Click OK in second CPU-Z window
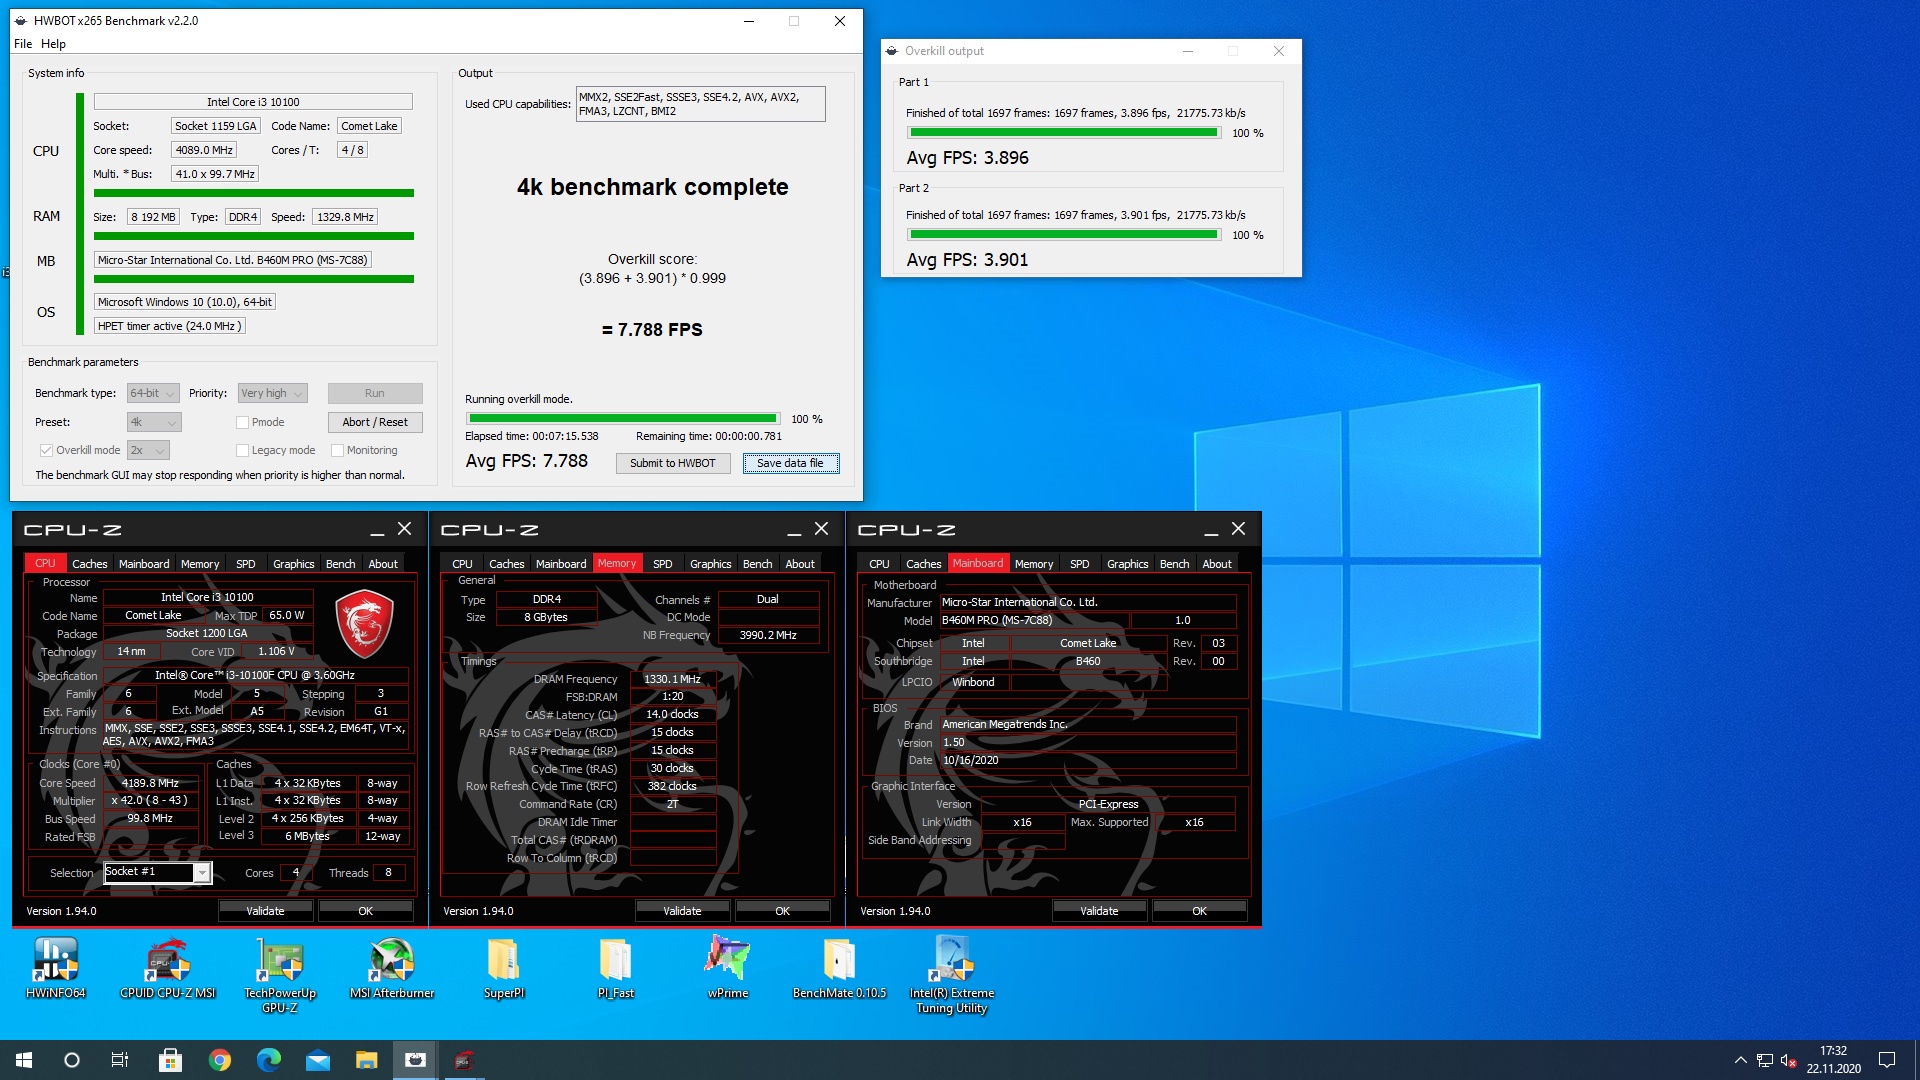The image size is (1920, 1080). point(782,911)
